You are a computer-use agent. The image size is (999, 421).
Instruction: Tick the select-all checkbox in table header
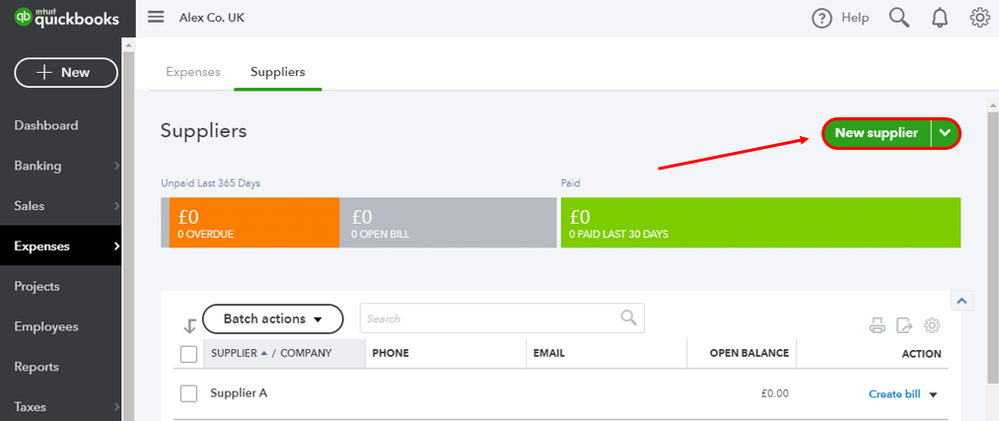pos(189,353)
